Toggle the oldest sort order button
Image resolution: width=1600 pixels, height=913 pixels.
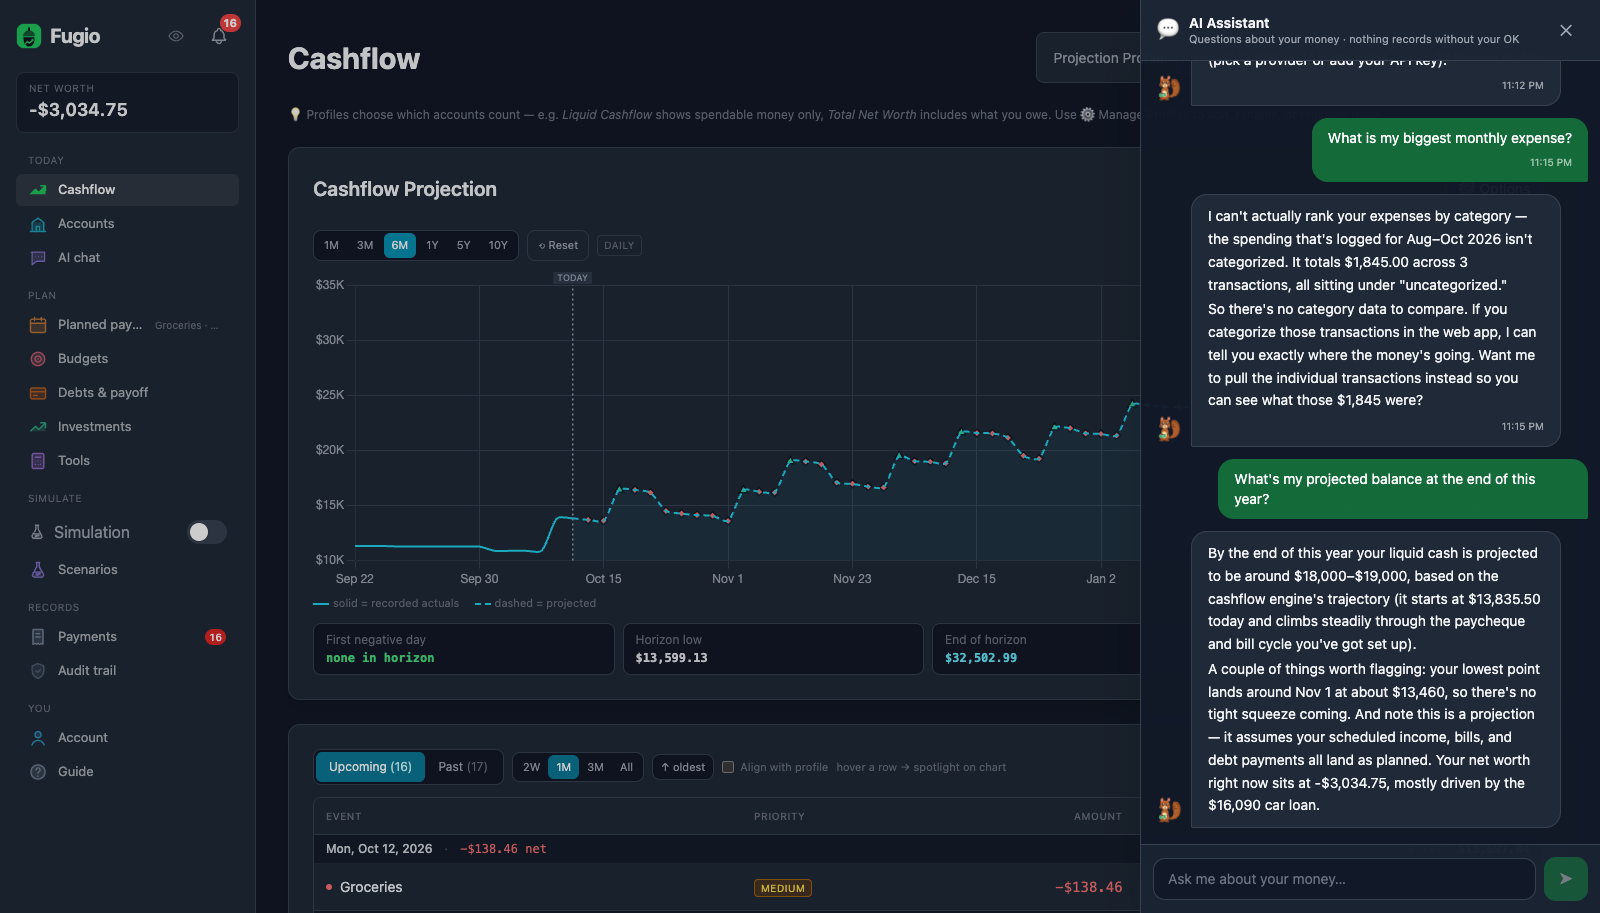click(683, 767)
